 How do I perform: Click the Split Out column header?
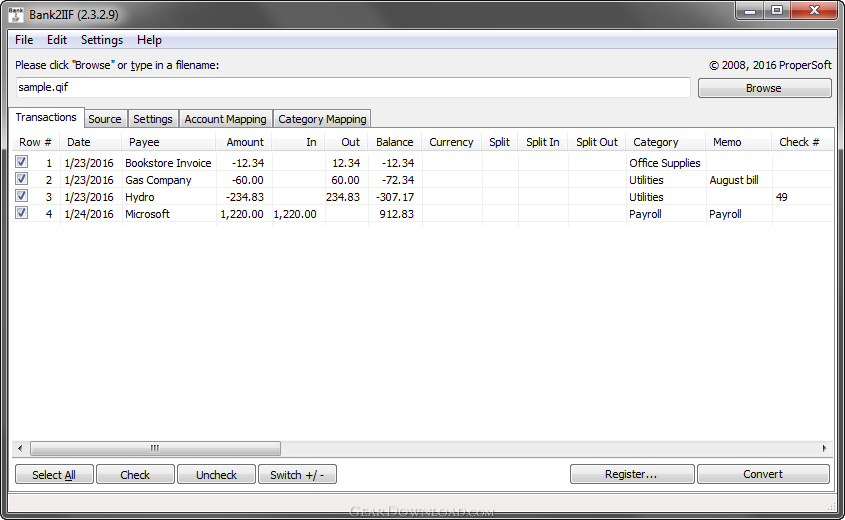click(597, 142)
